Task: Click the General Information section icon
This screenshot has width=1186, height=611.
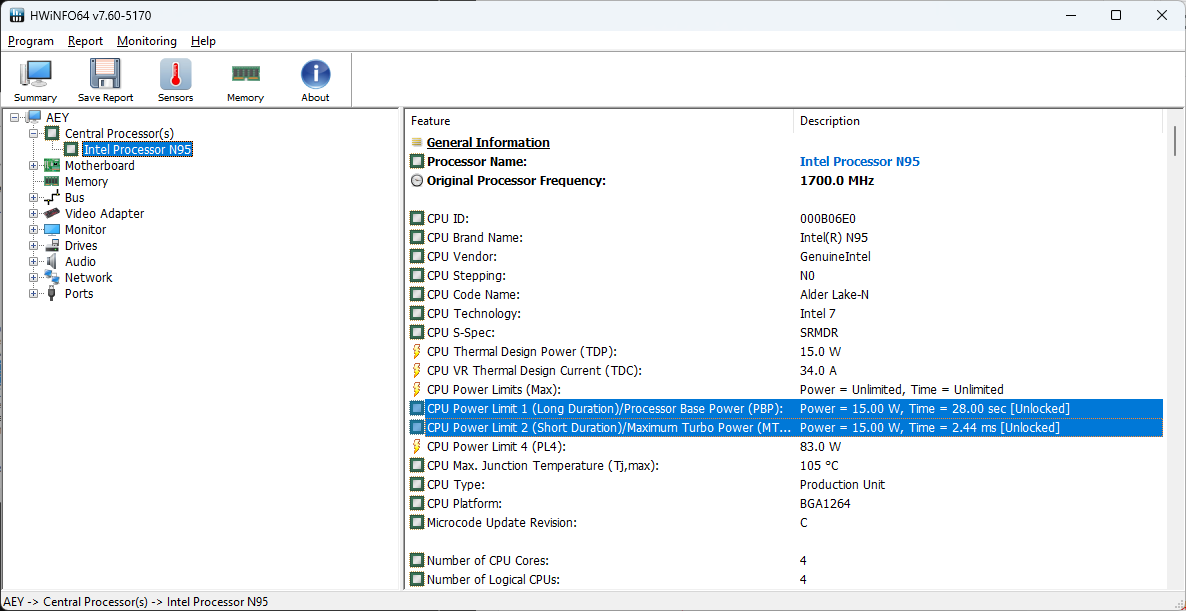Action: click(x=417, y=142)
